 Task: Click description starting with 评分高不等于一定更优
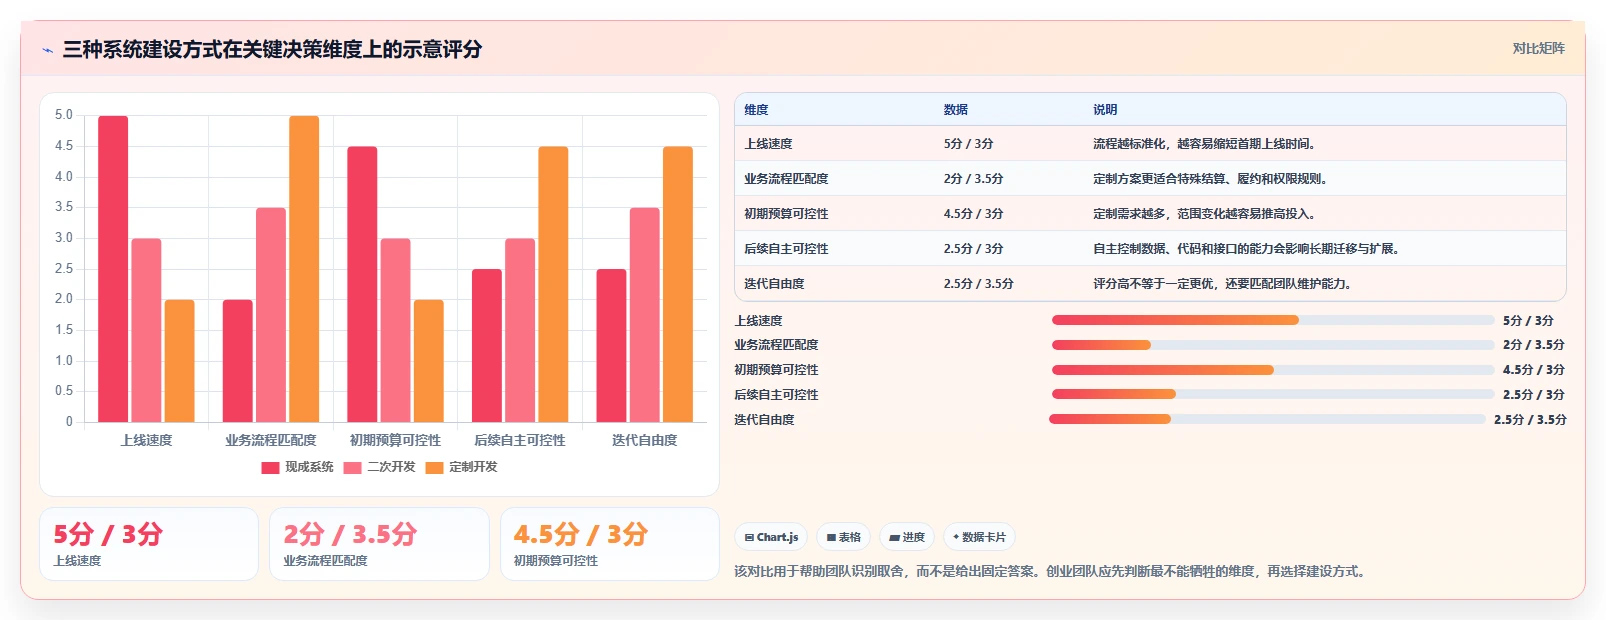click(x=1225, y=284)
